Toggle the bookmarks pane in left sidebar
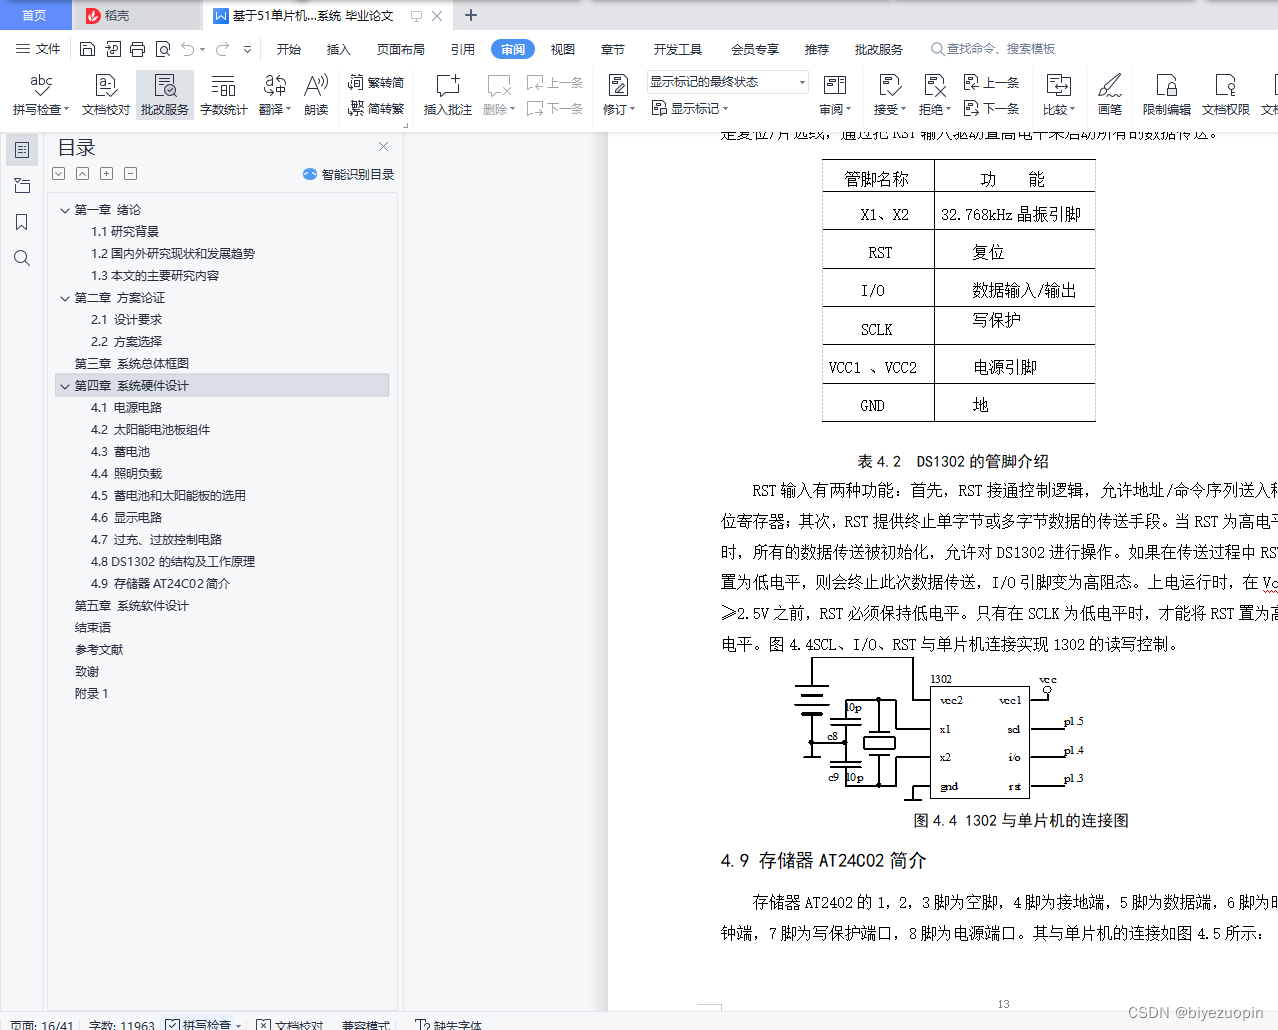 click(x=22, y=222)
